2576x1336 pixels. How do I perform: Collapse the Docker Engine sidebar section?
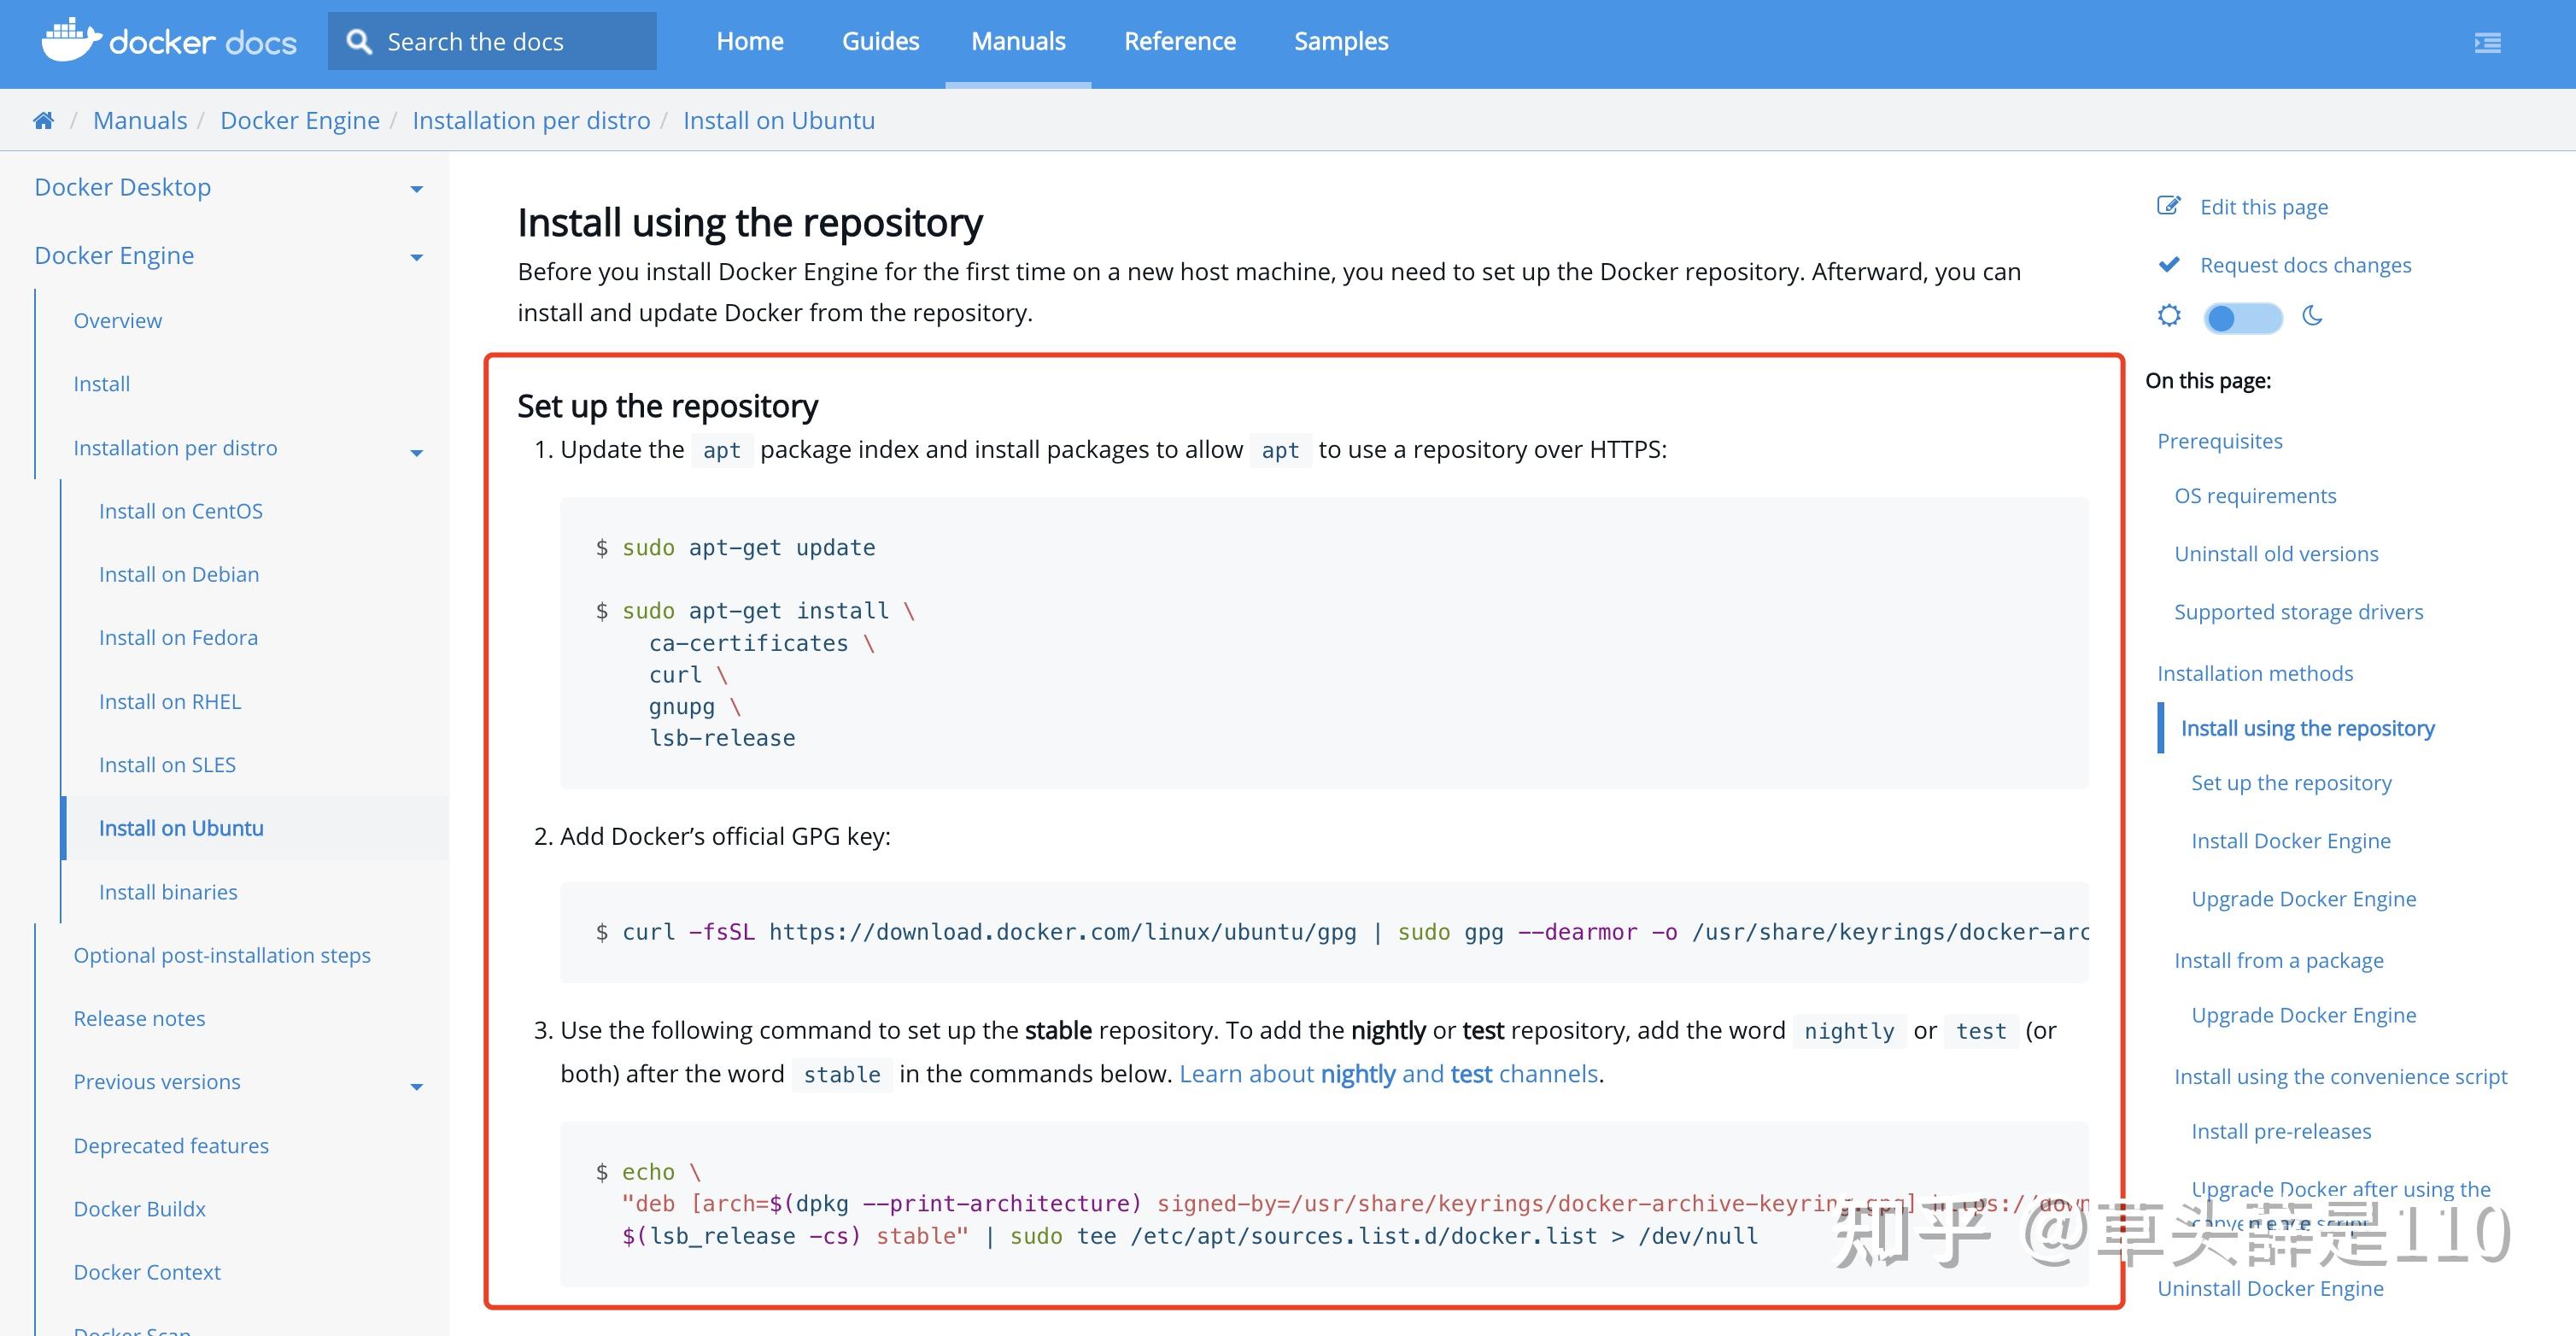[417, 257]
